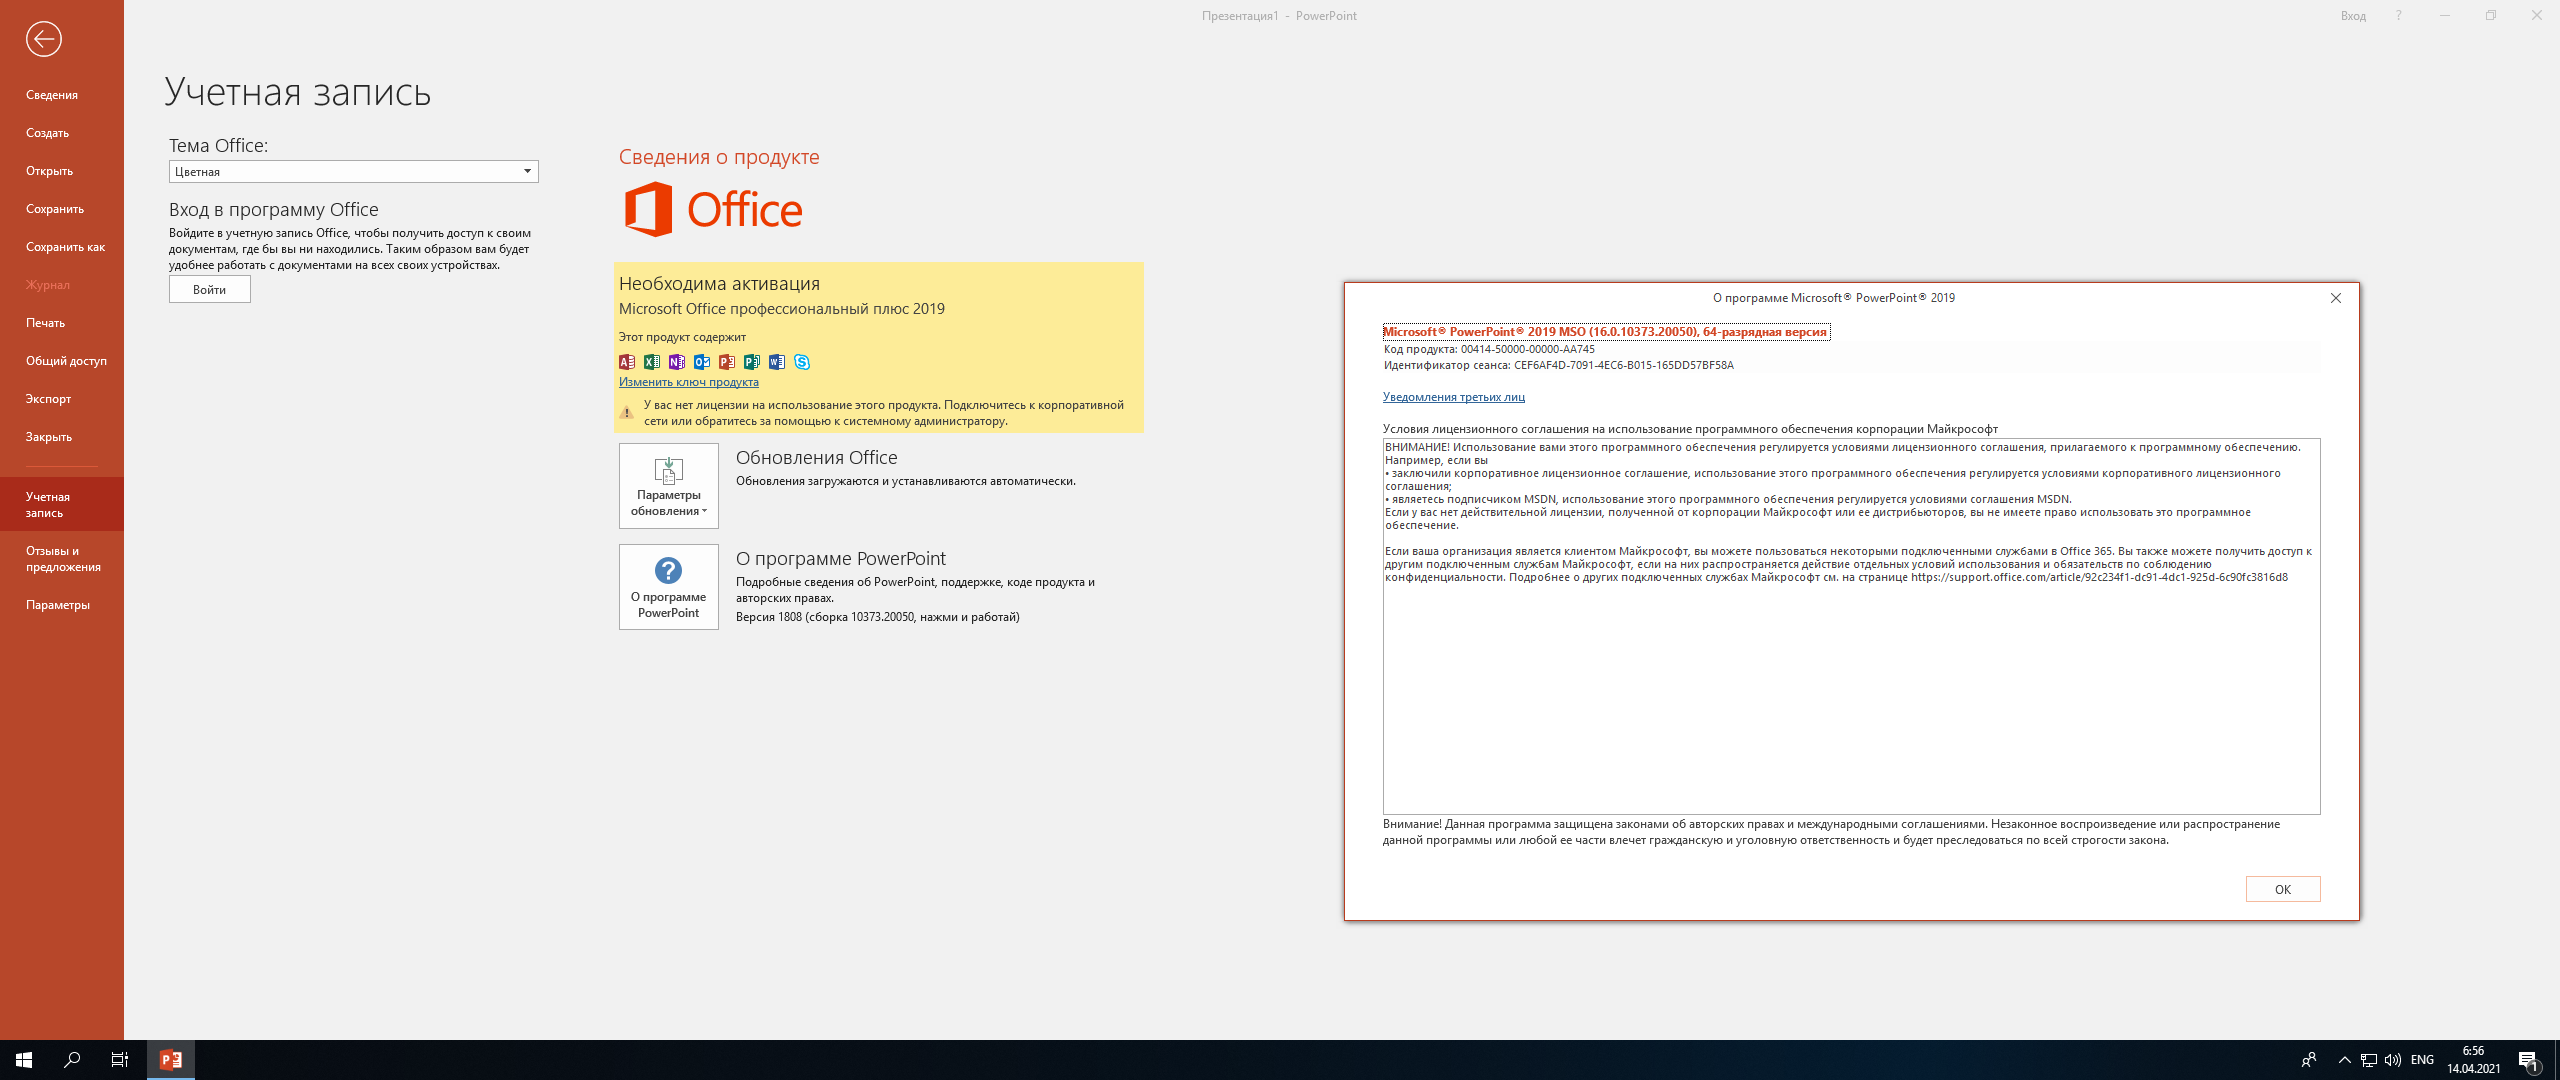Click the volume speaker icon in the tray
The width and height of the screenshot is (2560, 1080).
point(2393,1060)
